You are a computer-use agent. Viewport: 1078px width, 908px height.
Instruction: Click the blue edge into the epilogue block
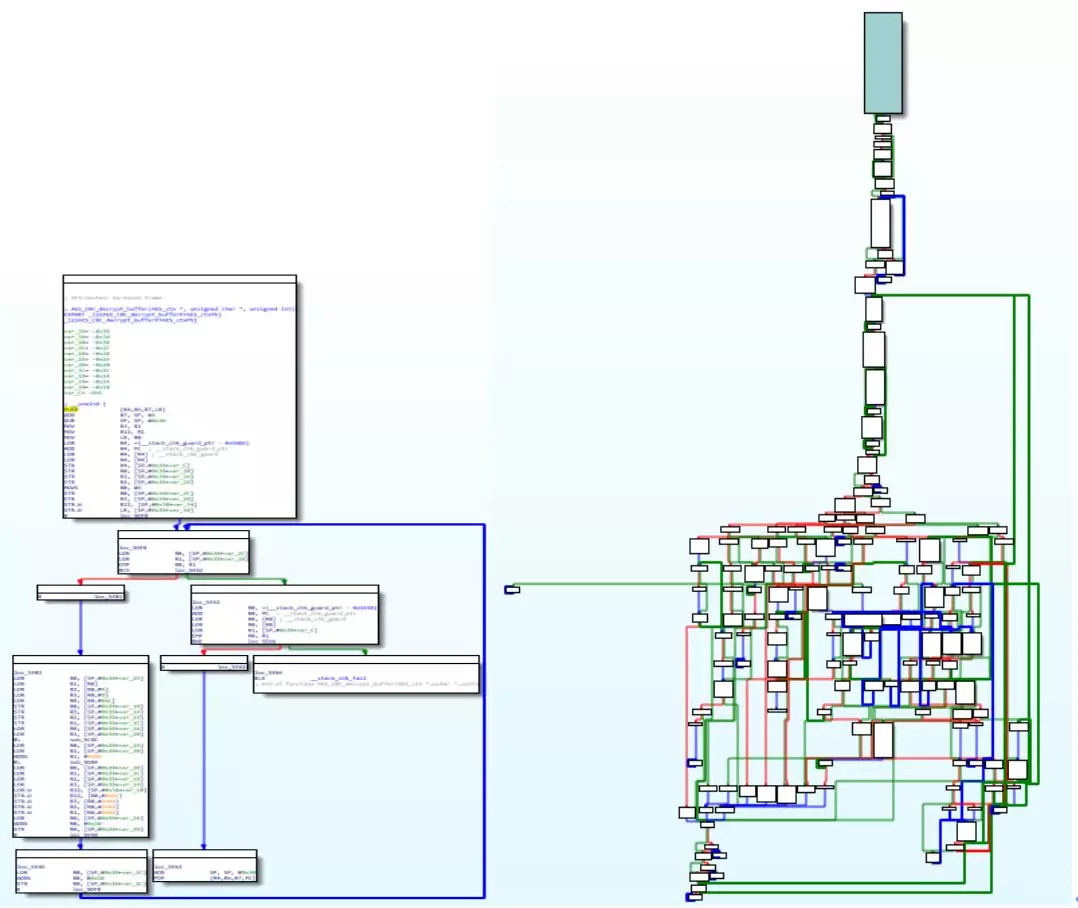[204, 760]
